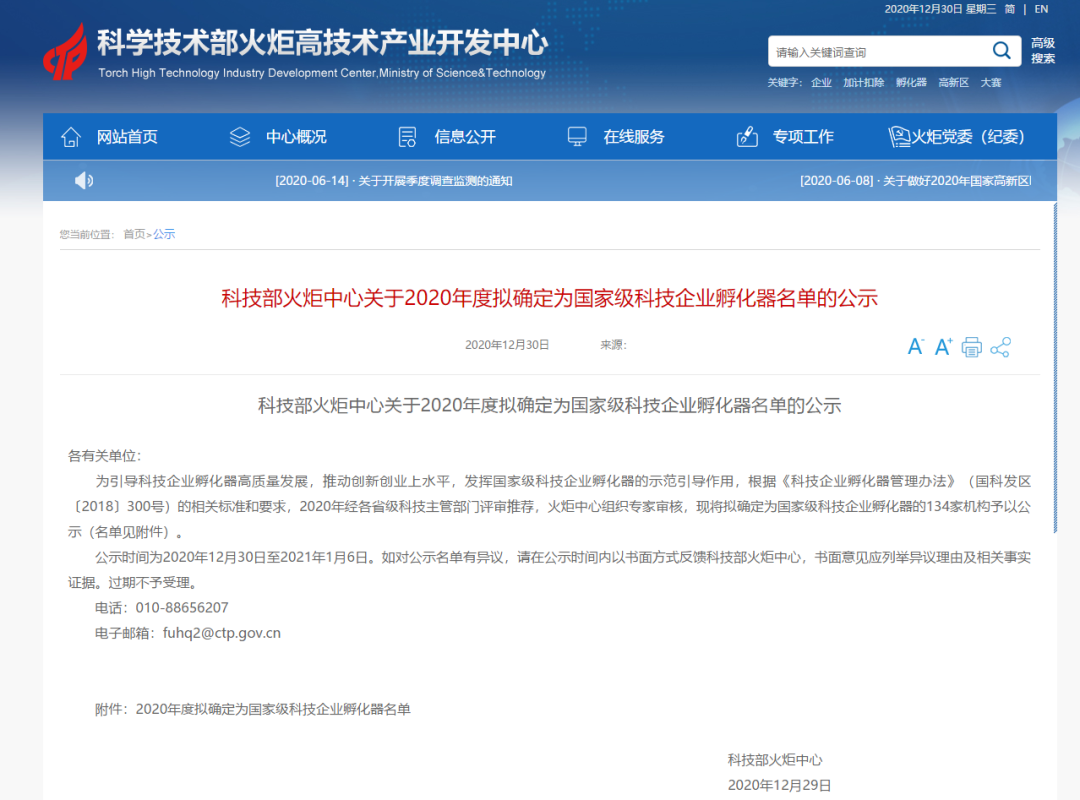Open the 中心概况 menu item
The width and height of the screenshot is (1080, 800).
tap(296, 137)
